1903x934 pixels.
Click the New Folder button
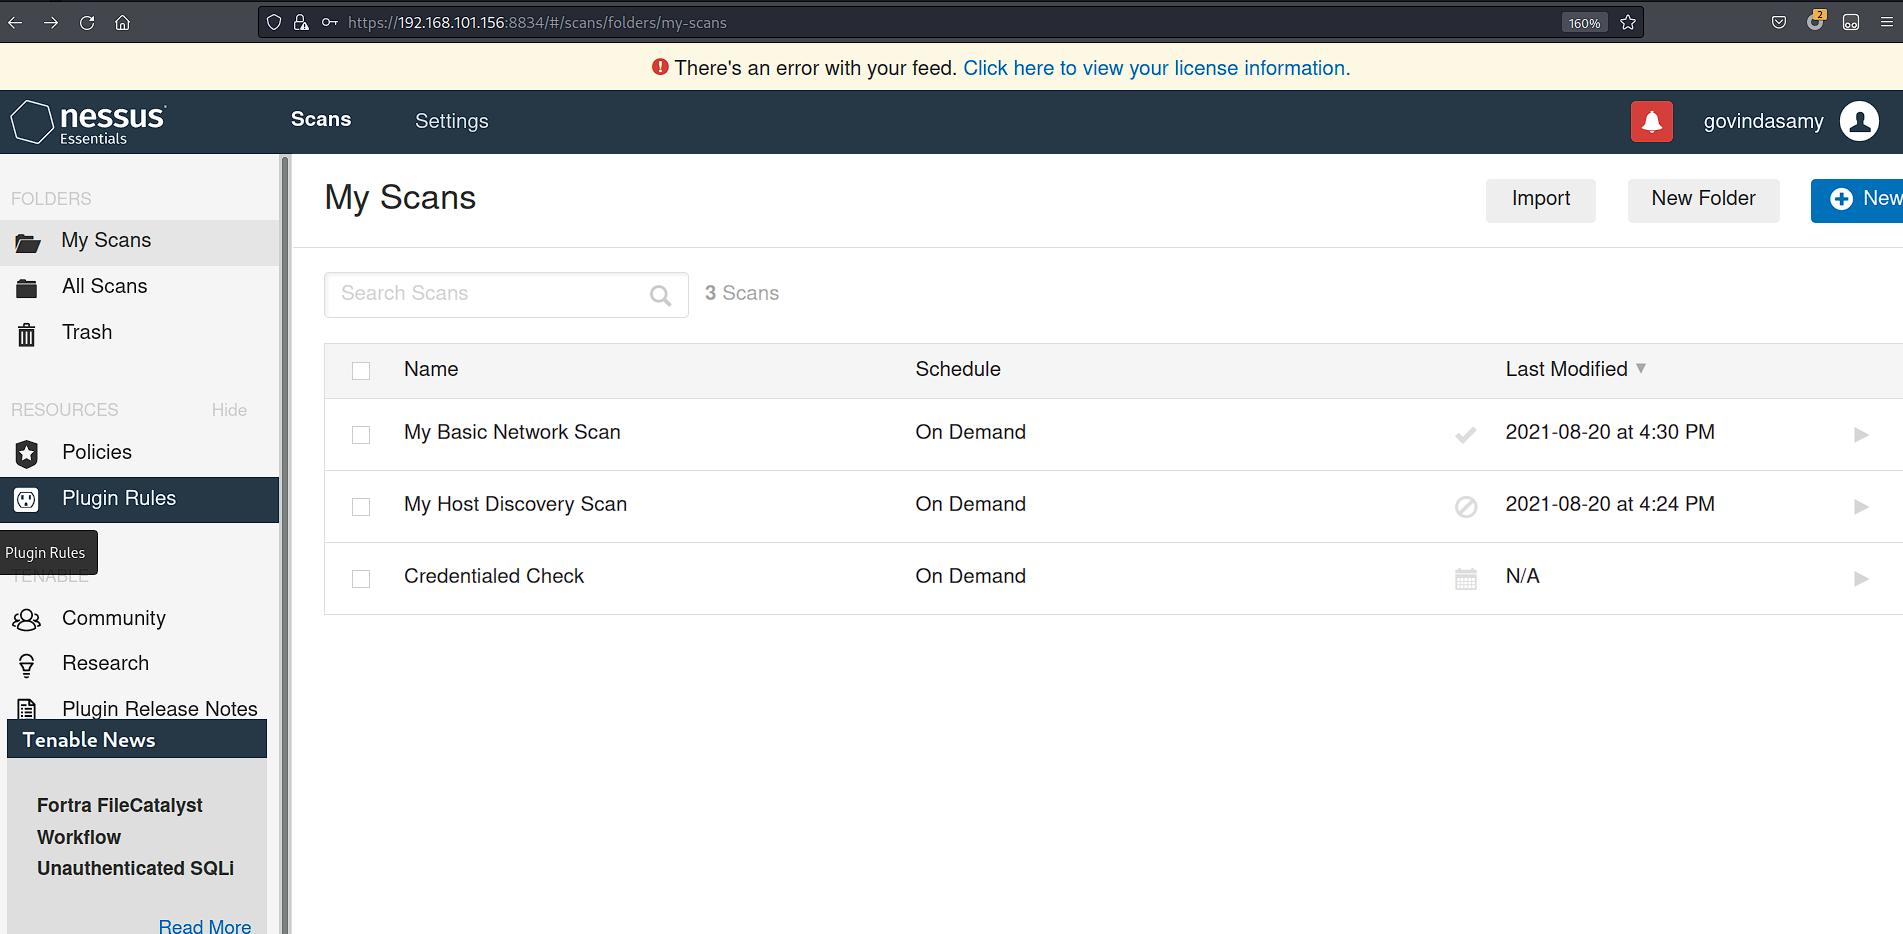tap(1703, 200)
